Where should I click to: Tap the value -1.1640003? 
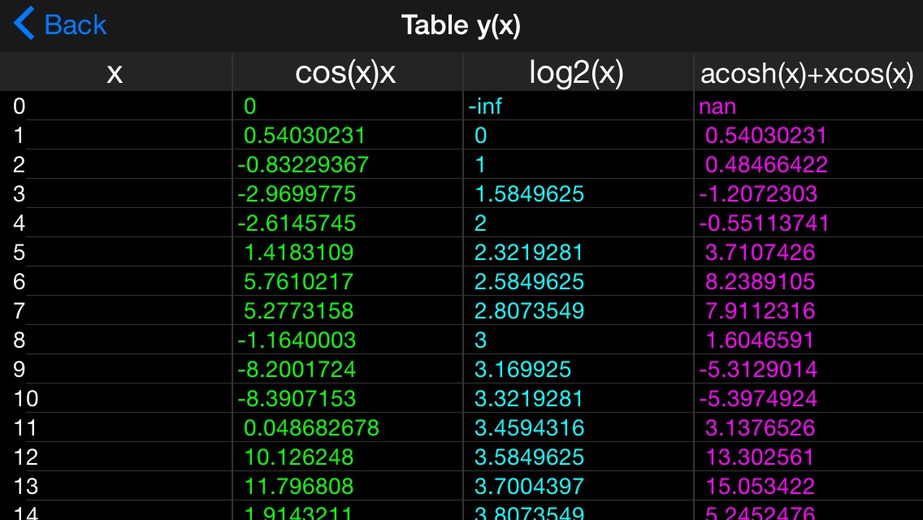(x=297, y=340)
